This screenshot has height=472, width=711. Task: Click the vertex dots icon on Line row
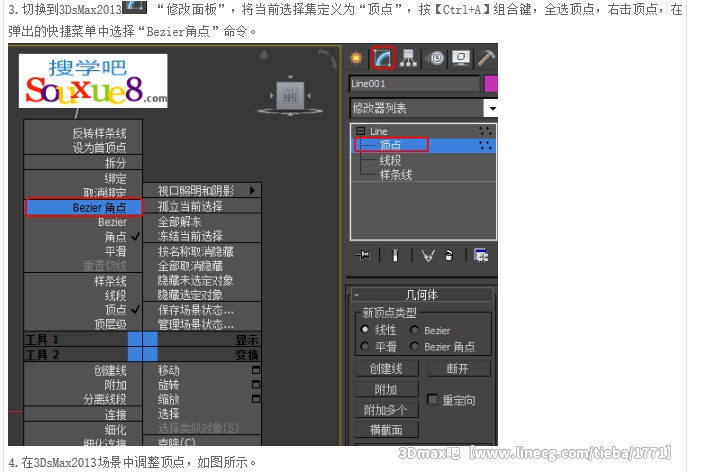(x=485, y=131)
